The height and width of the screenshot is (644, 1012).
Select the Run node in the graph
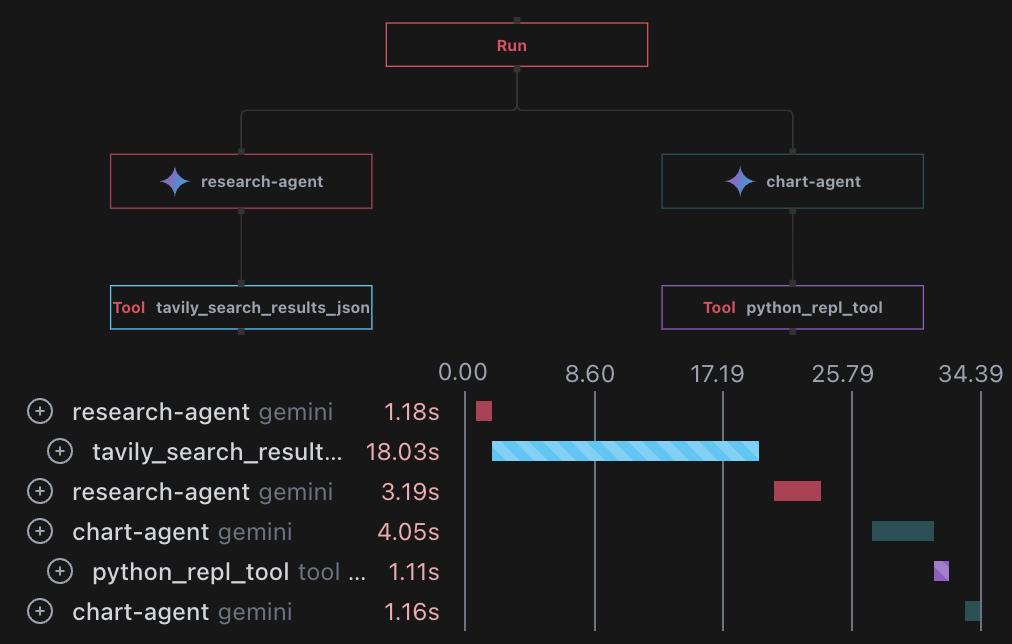(516, 45)
